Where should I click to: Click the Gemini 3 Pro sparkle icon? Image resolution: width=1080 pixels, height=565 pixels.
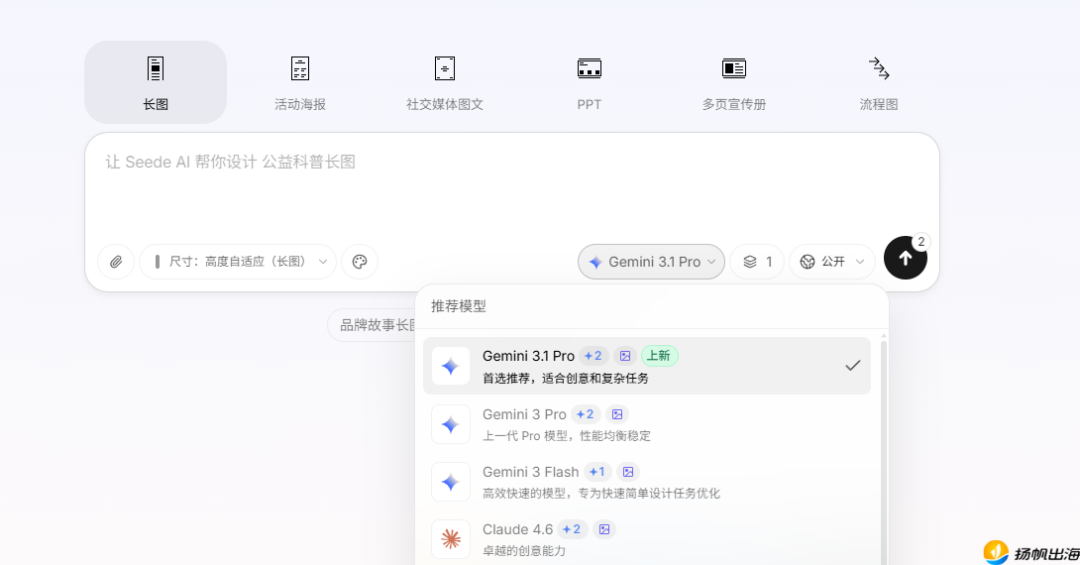pyautogui.click(x=450, y=424)
